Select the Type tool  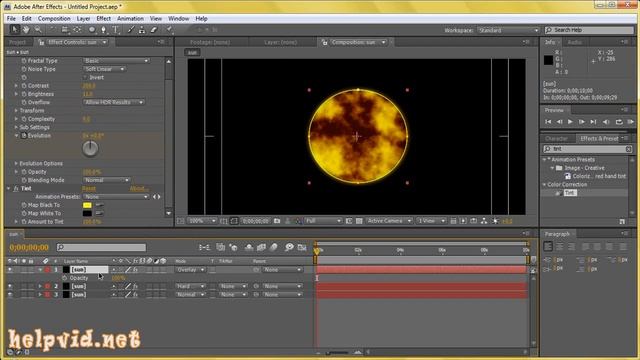coord(116,29)
